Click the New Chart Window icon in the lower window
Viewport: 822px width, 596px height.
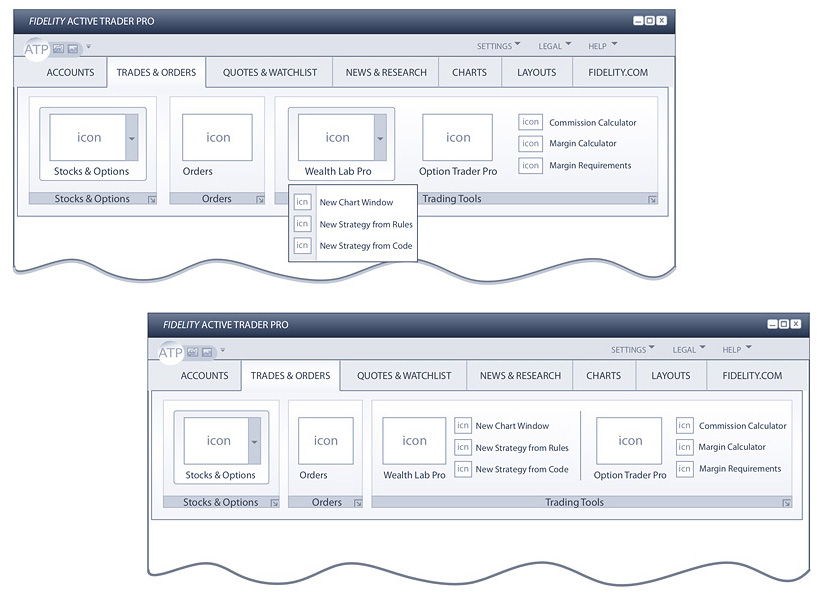tap(462, 425)
